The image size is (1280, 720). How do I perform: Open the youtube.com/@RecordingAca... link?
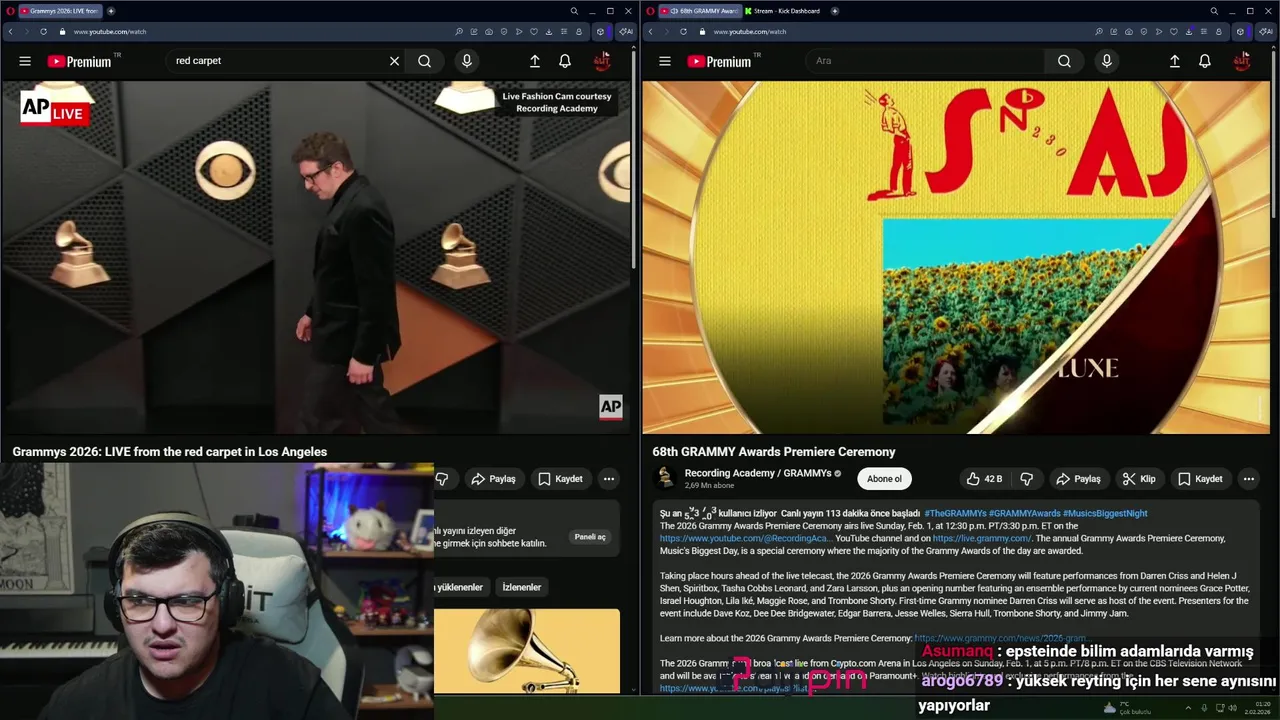pos(745,538)
